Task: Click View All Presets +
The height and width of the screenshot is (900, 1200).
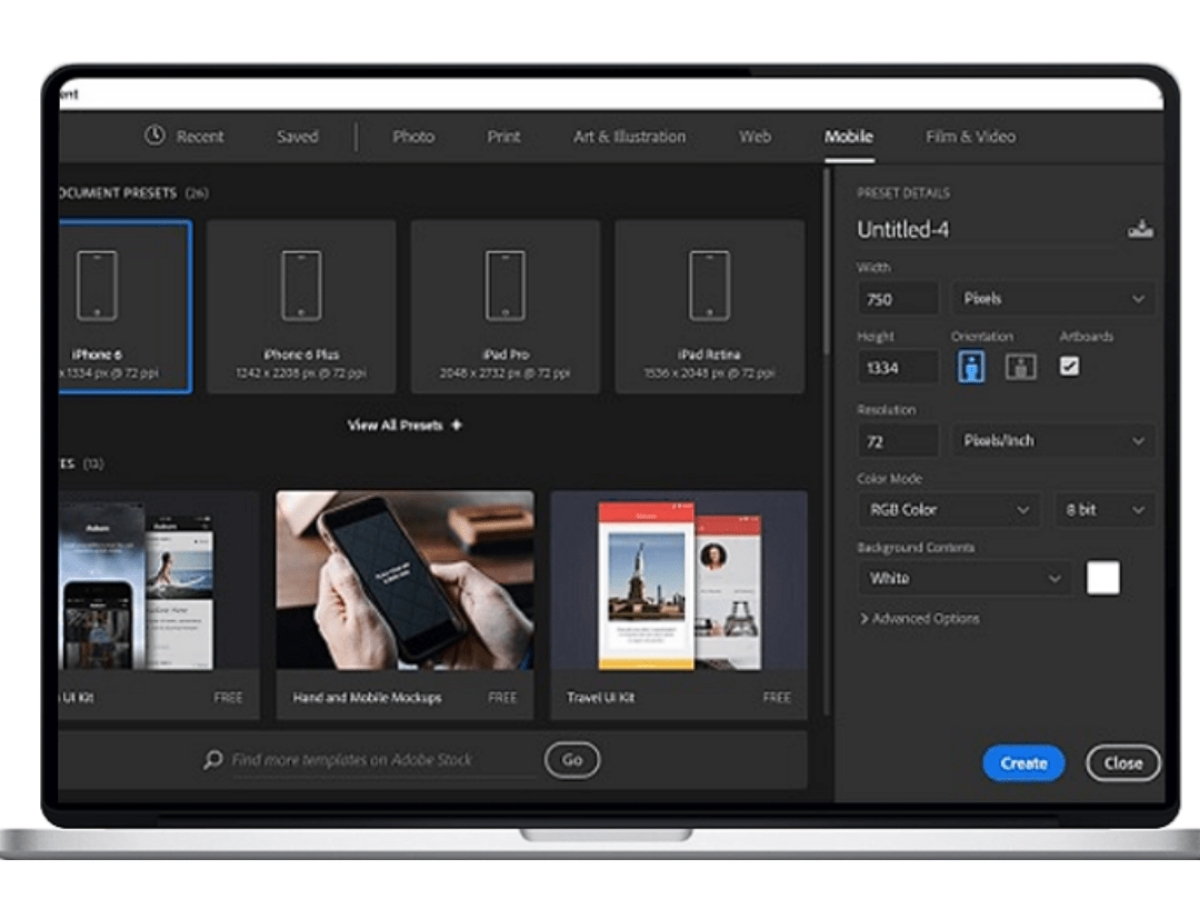Action: pyautogui.click(x=405, y=425)
